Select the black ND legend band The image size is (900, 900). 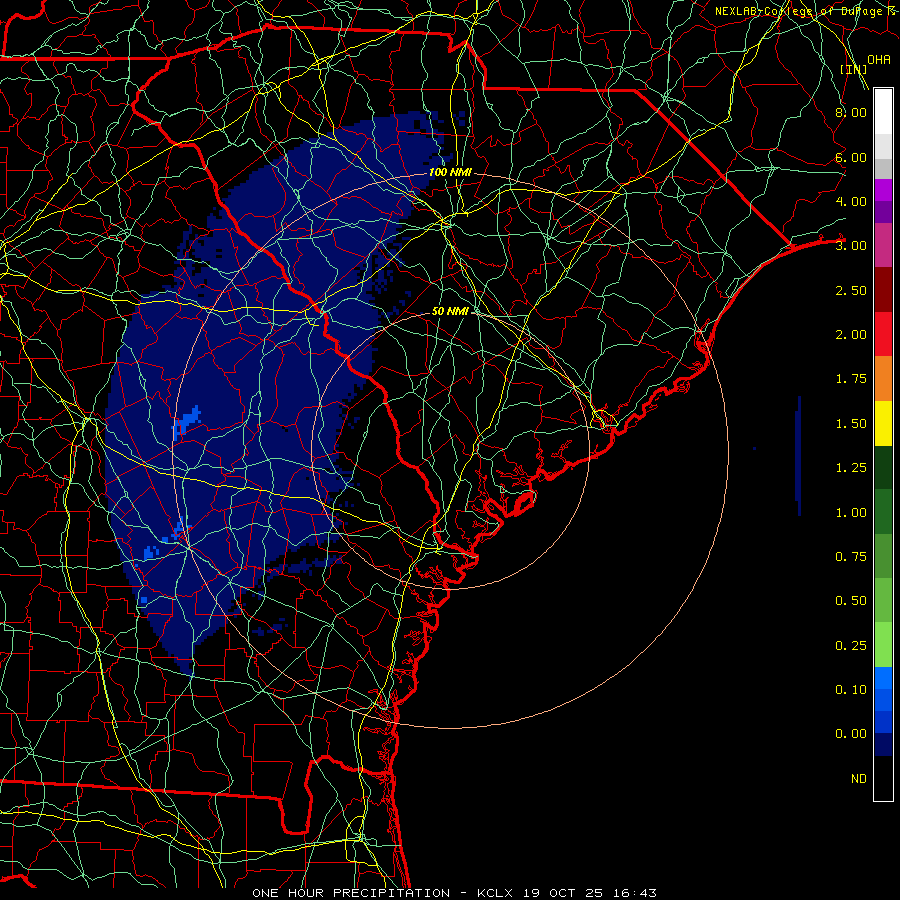883,778
